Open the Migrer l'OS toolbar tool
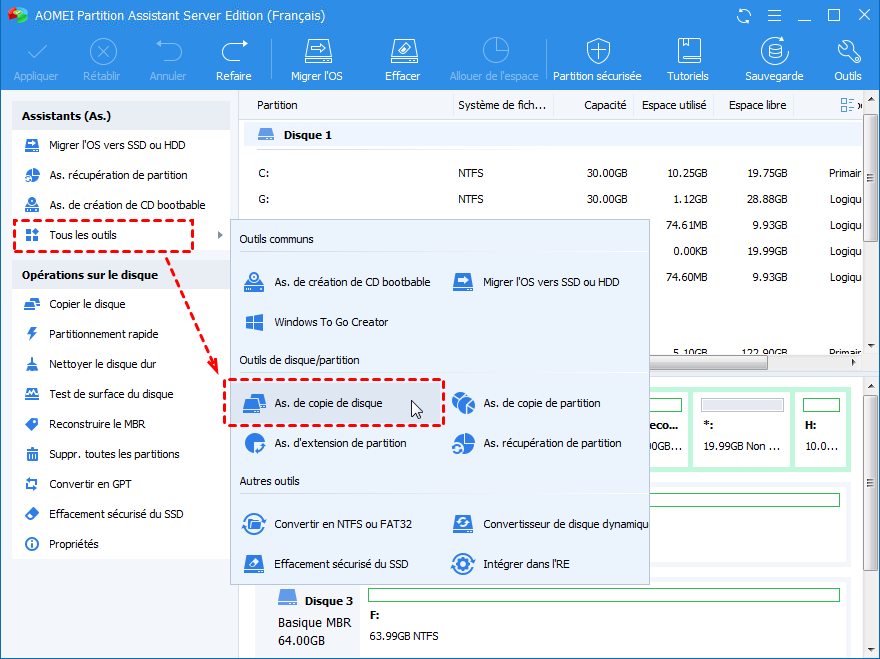 tap(317, 60)
